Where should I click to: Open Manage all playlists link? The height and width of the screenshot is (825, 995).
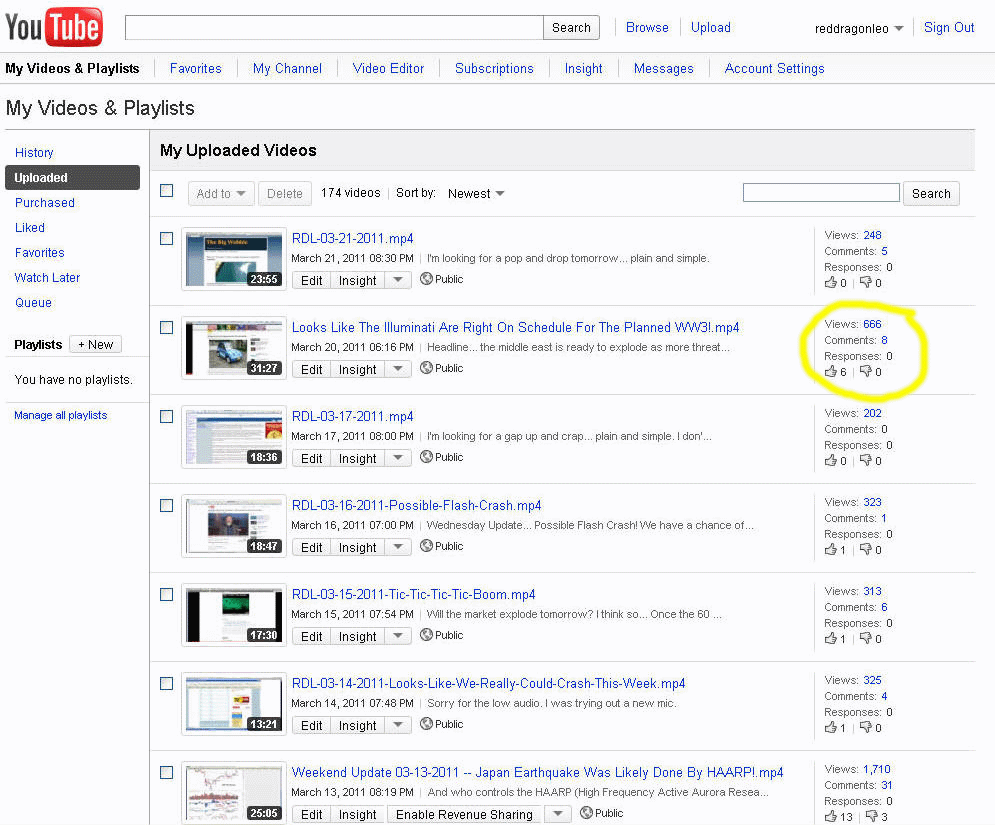click(61, 415)
